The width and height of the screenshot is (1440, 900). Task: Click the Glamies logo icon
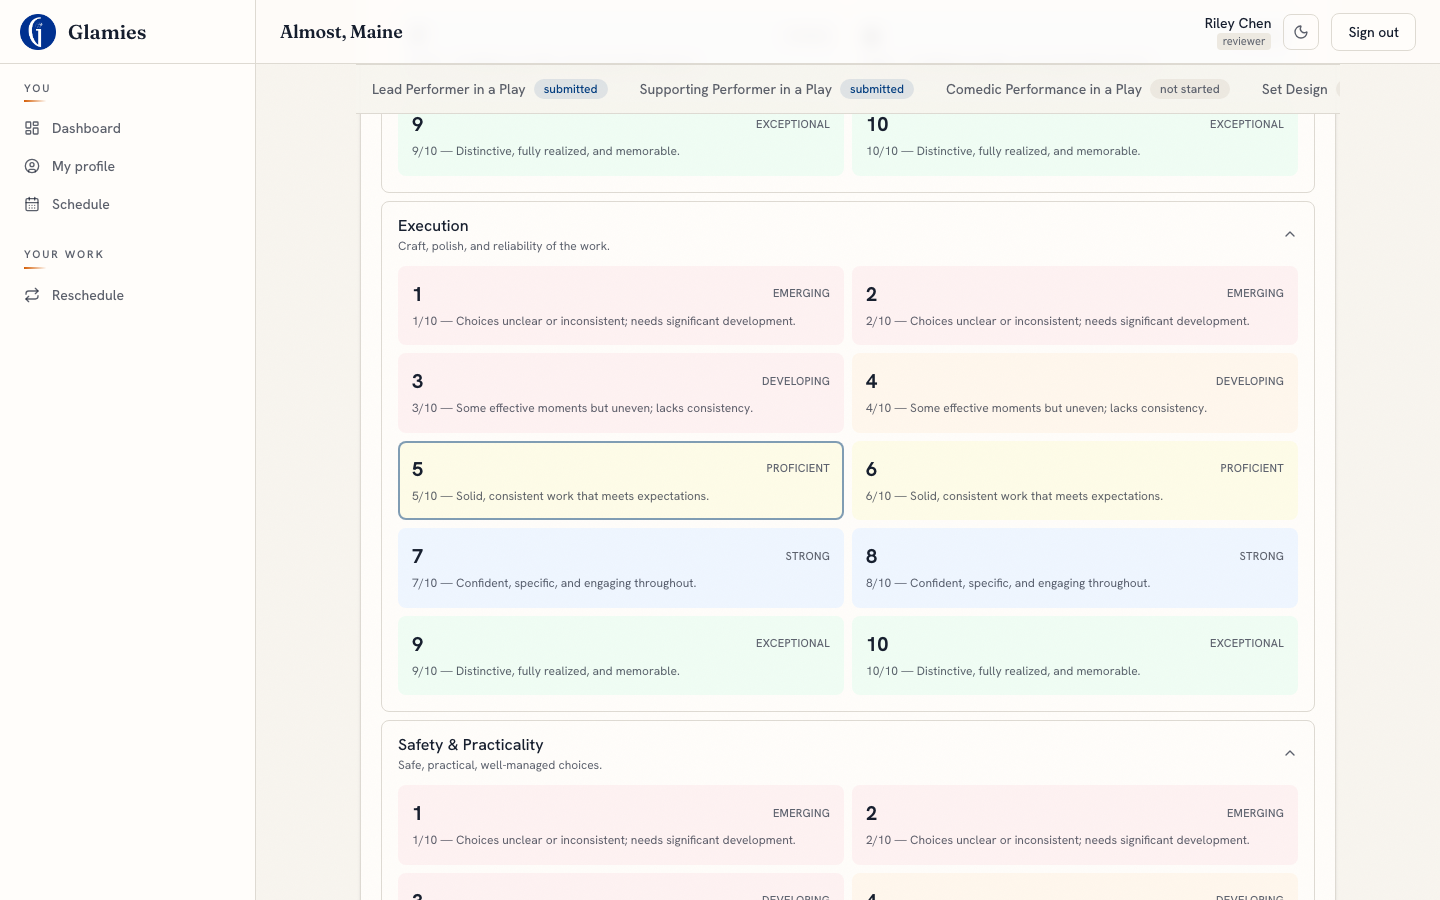(x=38, y=32)
